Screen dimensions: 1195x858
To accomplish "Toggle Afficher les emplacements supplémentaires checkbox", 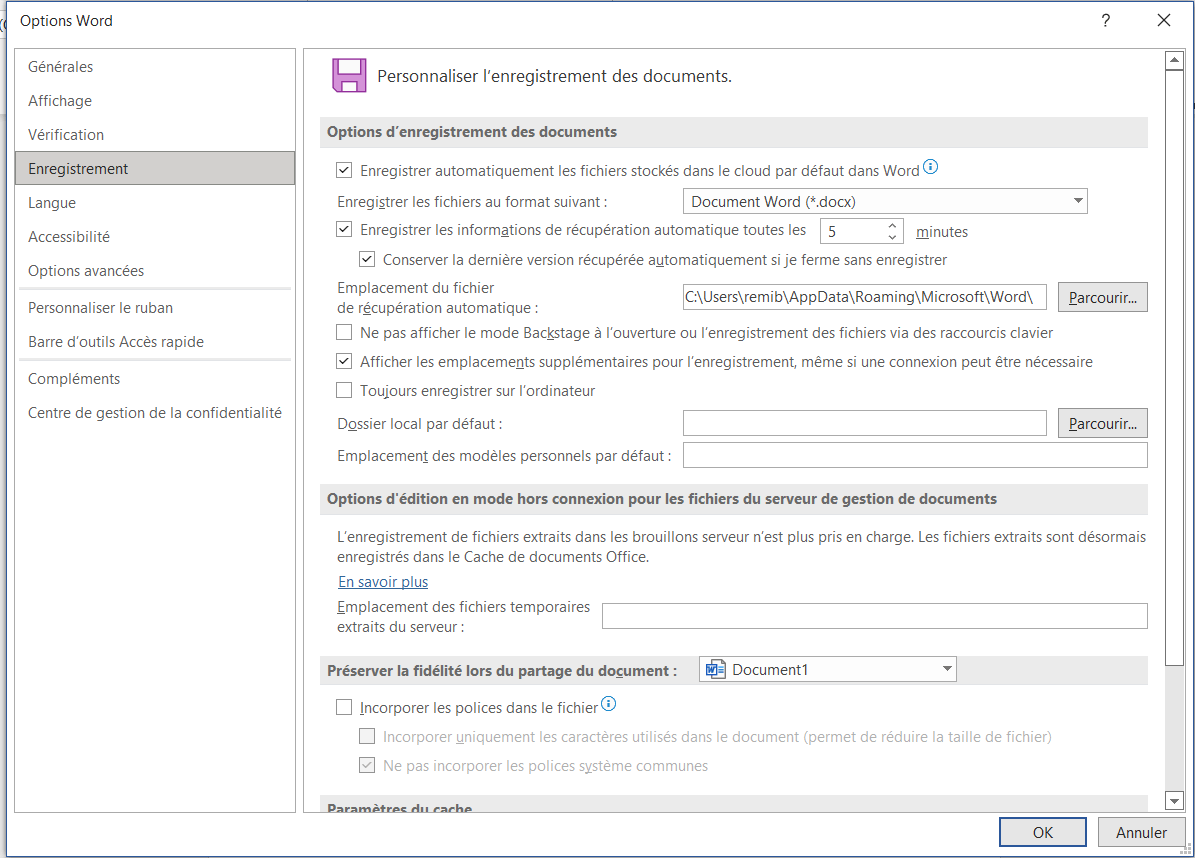I will 344,361.
